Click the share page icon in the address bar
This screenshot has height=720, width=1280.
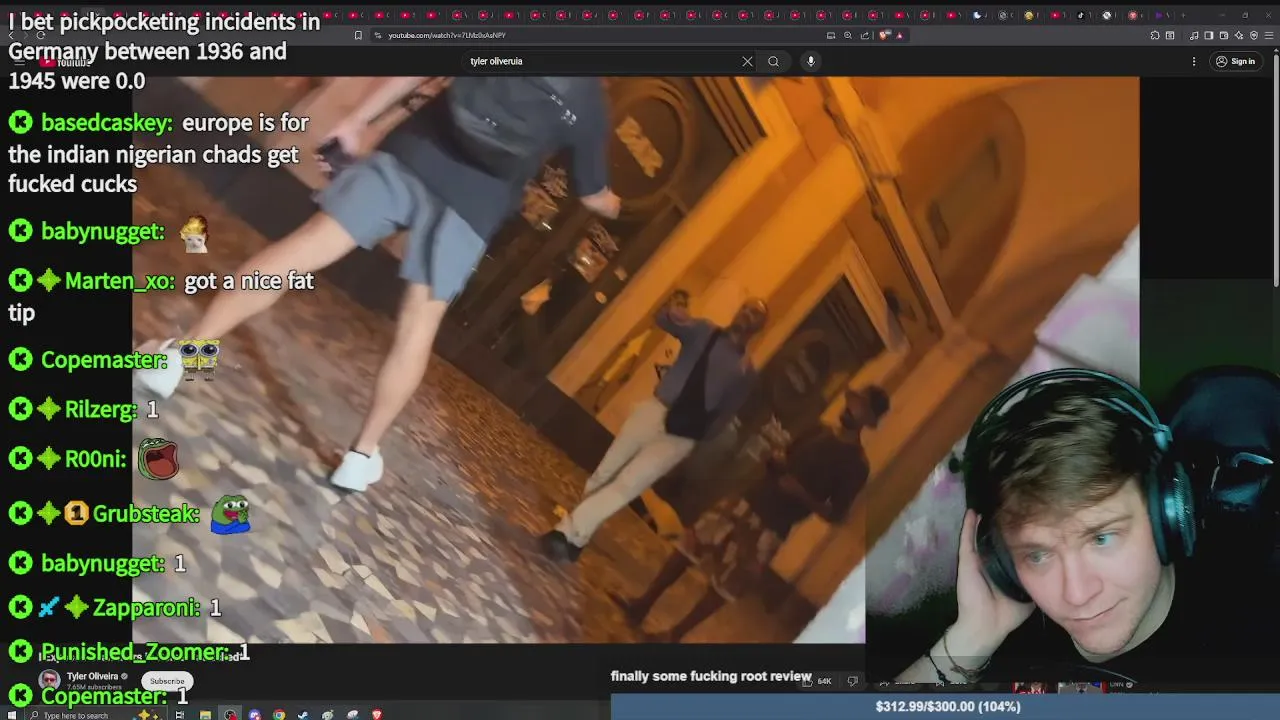[x=866, y=35]
